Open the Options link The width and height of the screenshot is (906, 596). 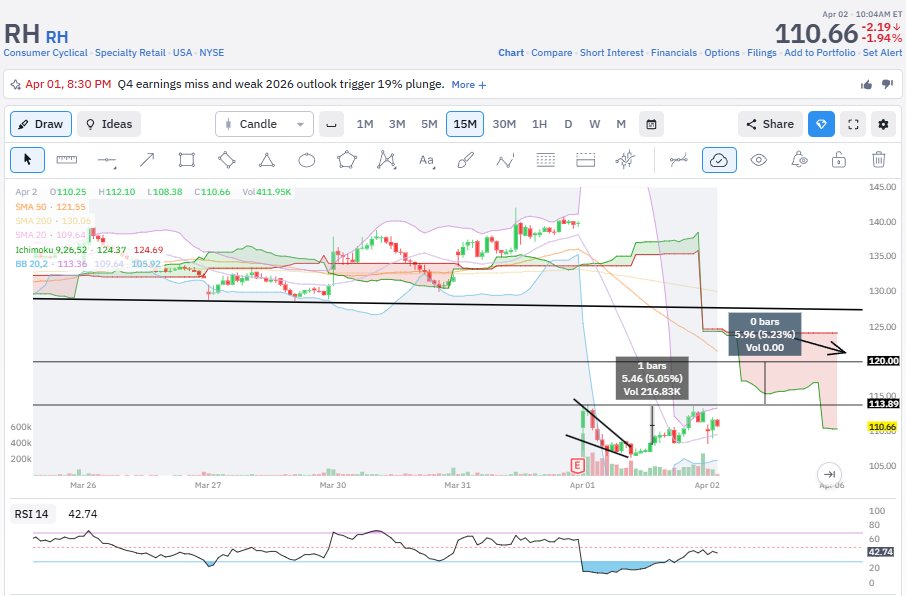tap(722, 53)
